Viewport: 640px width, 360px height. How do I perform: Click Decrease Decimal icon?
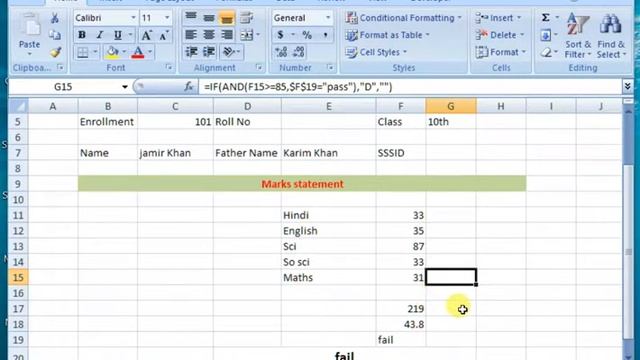tap(299, 52)
